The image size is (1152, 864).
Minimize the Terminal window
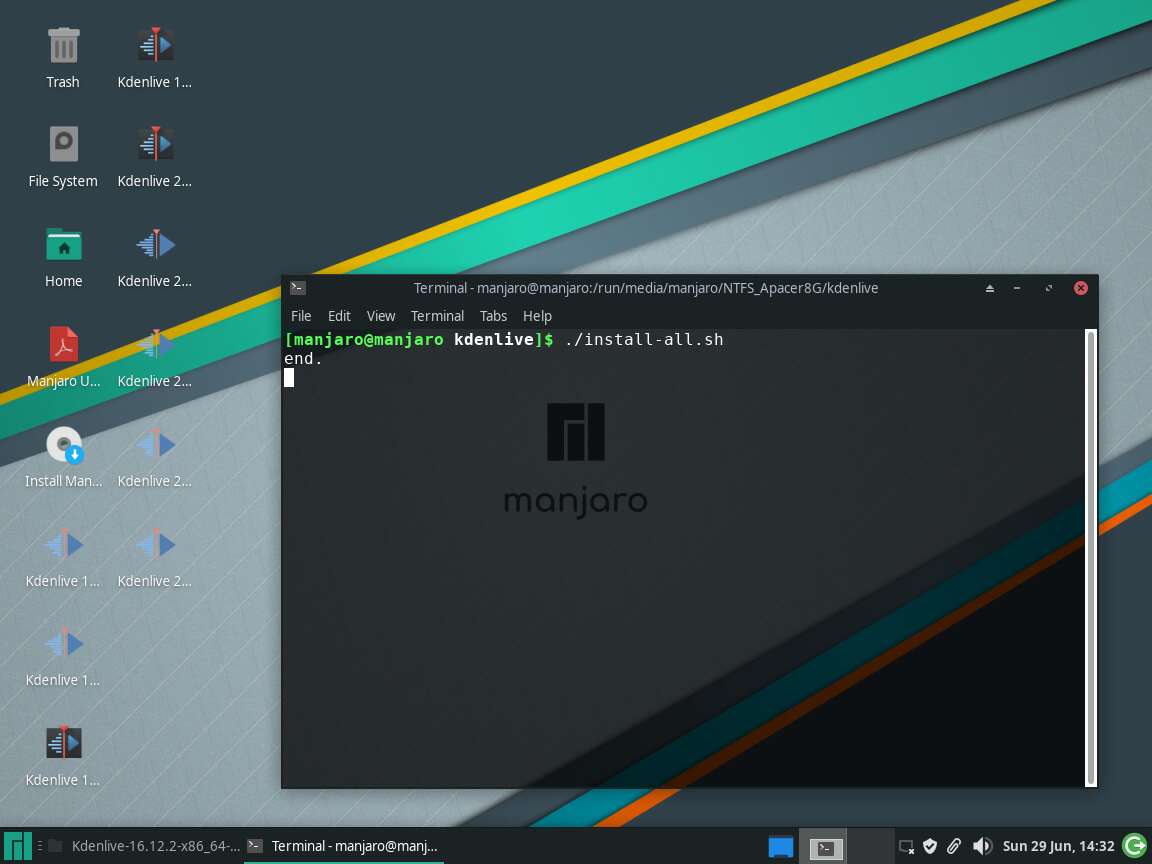tap(1017, 288)
